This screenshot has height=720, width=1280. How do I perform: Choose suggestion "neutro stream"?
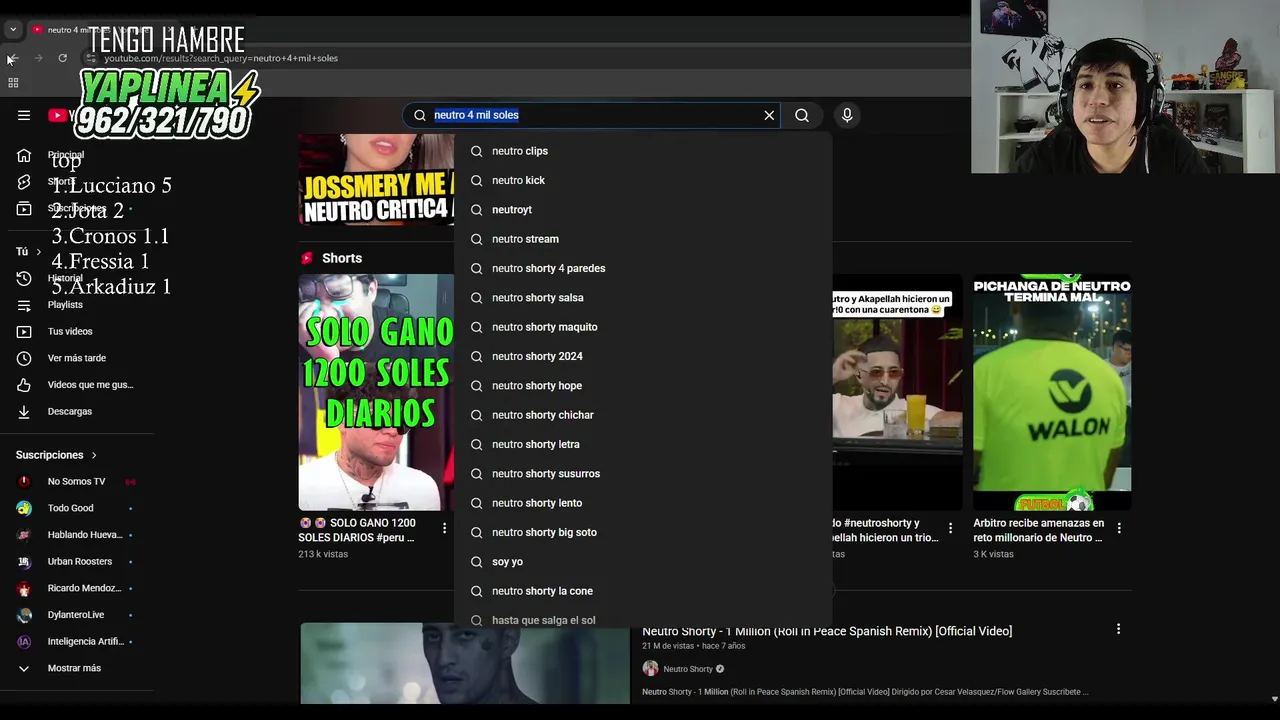pos(643,239)
